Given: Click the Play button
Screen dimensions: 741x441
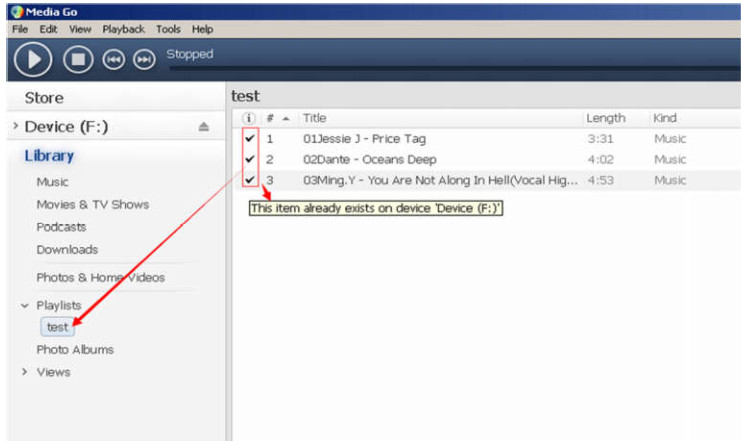Looking at the screenshot, I should click(33, 60).
